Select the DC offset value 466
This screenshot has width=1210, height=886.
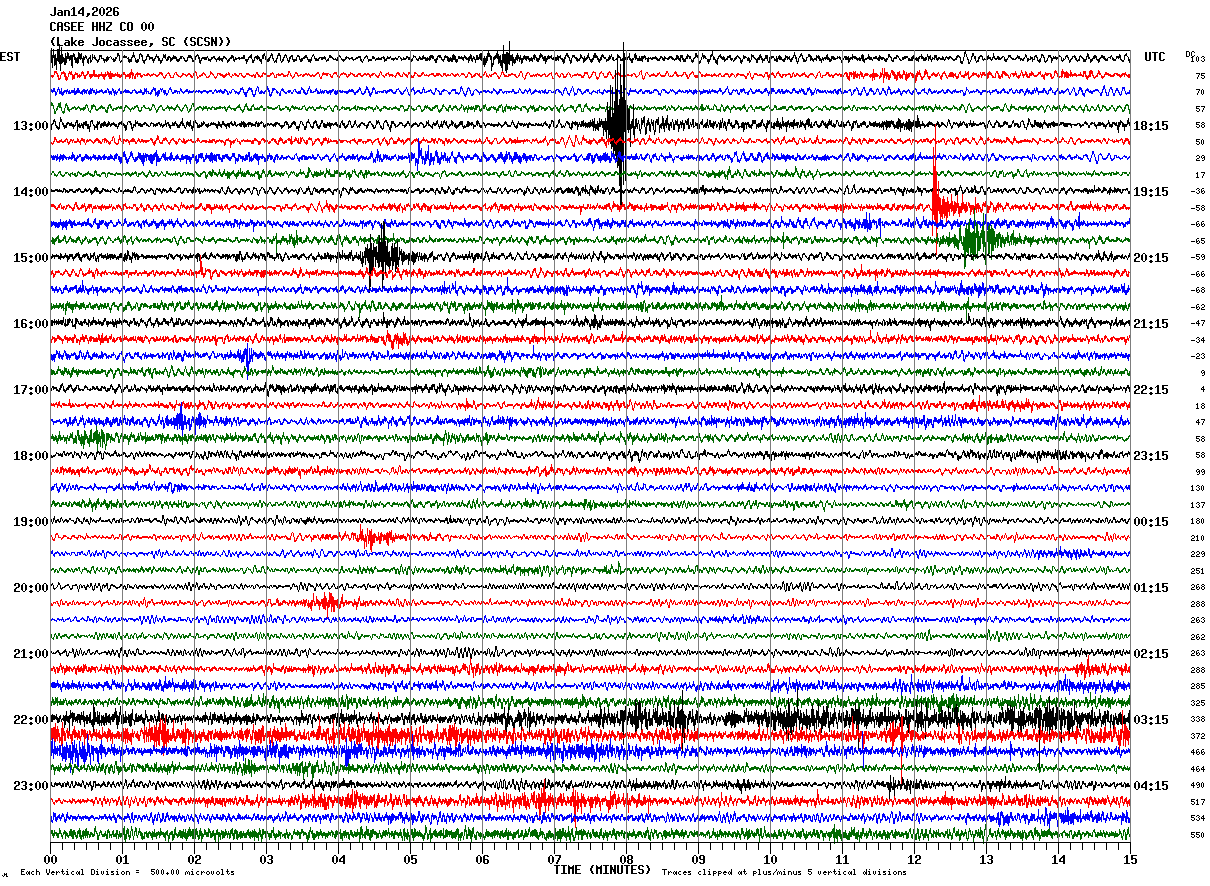pyautogui.click(x=1198, y=752)
